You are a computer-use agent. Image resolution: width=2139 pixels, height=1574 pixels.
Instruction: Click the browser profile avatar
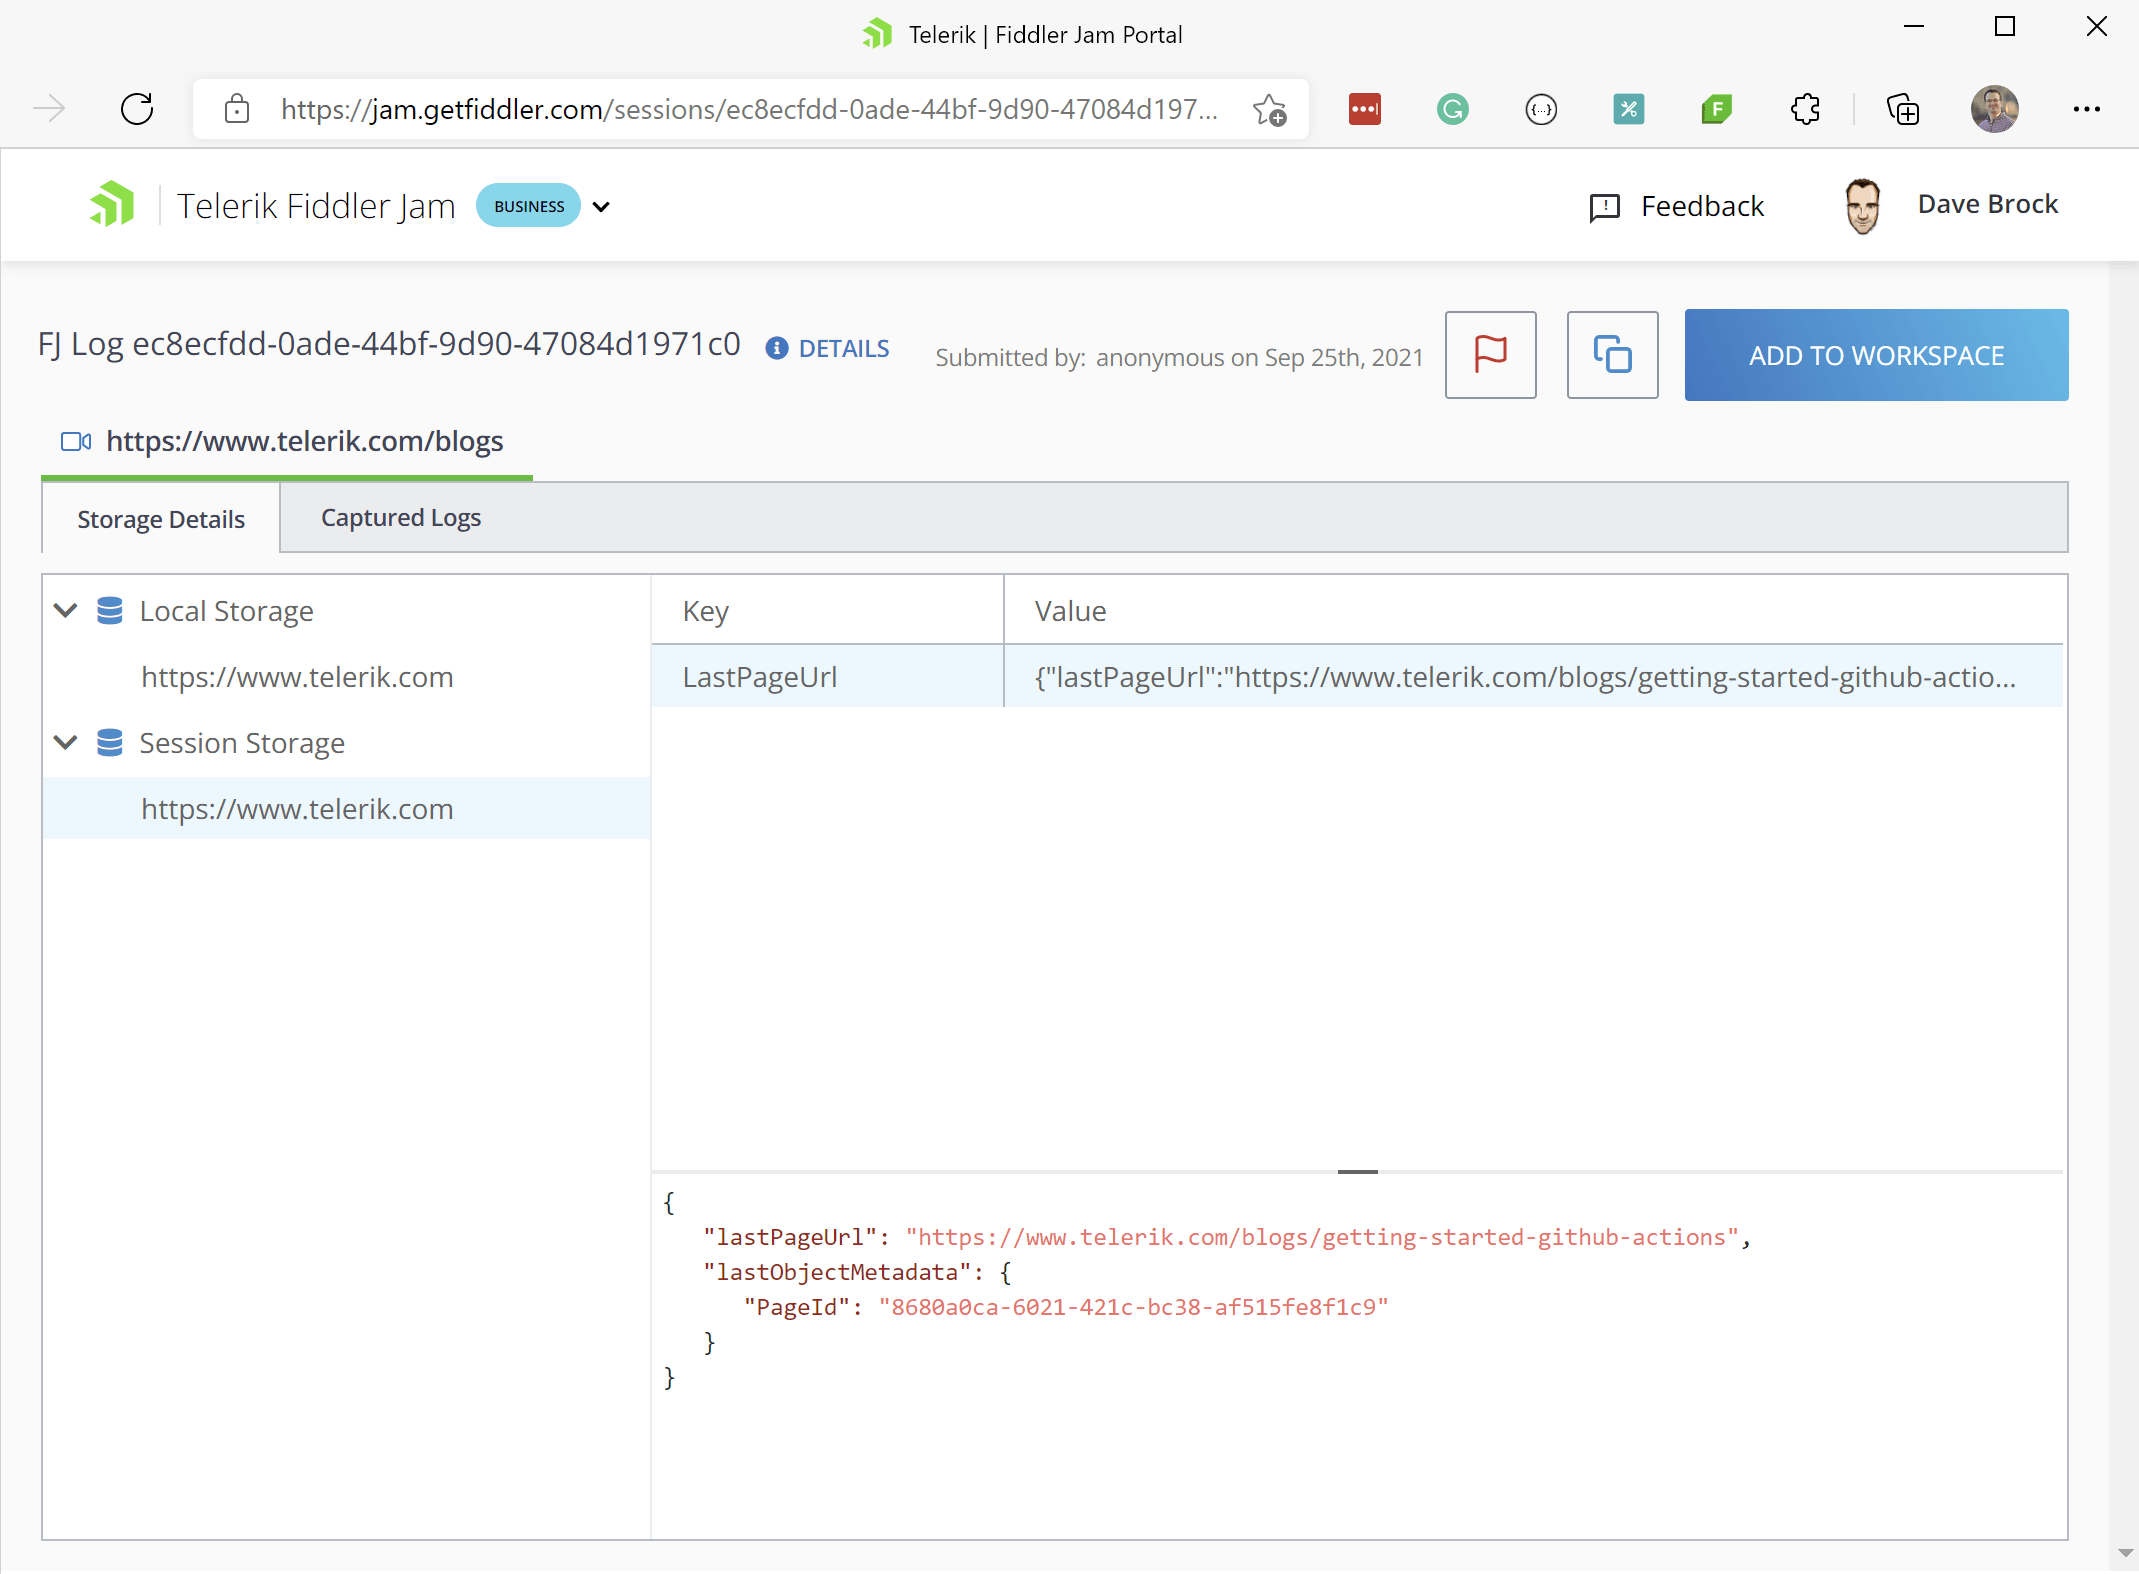pos(1994,109)
